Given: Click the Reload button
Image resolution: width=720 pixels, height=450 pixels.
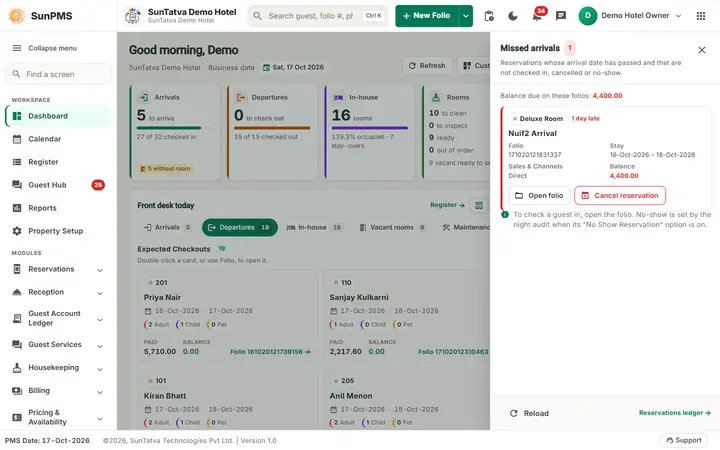Looking at the screenshot, I should click(529, 413).
